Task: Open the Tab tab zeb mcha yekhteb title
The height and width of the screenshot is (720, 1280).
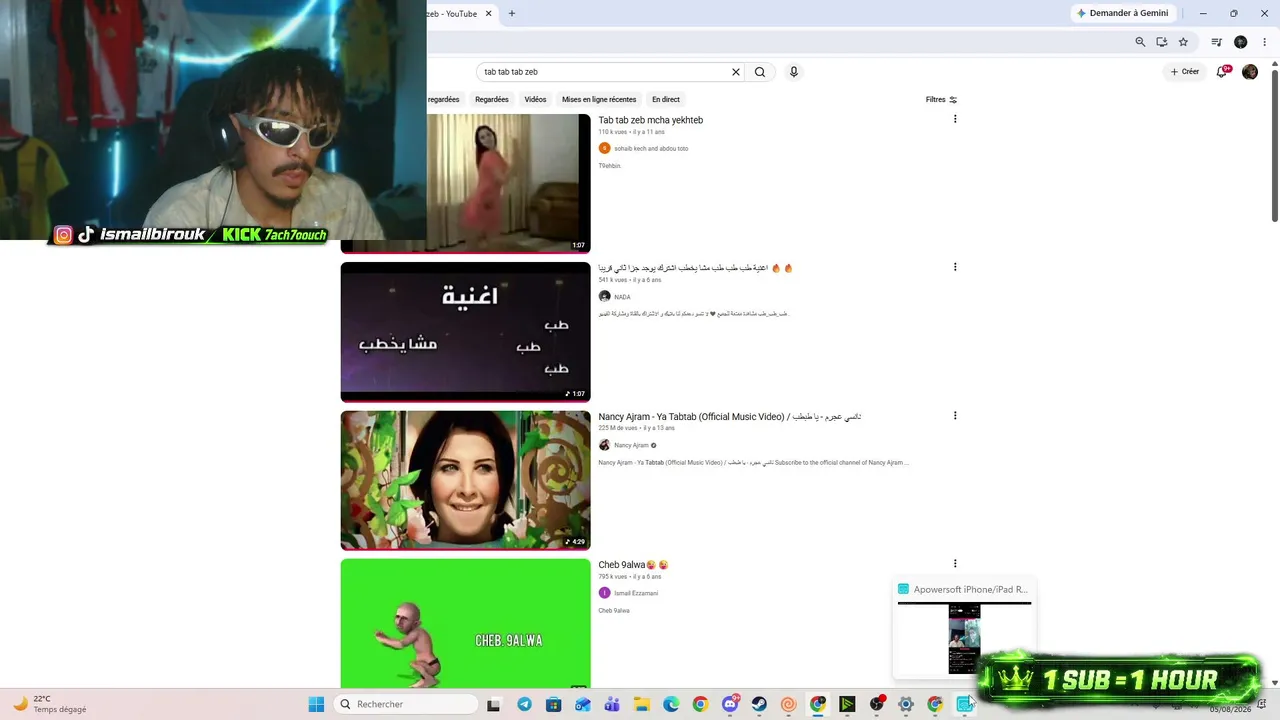Action: [x=651, y=120]
